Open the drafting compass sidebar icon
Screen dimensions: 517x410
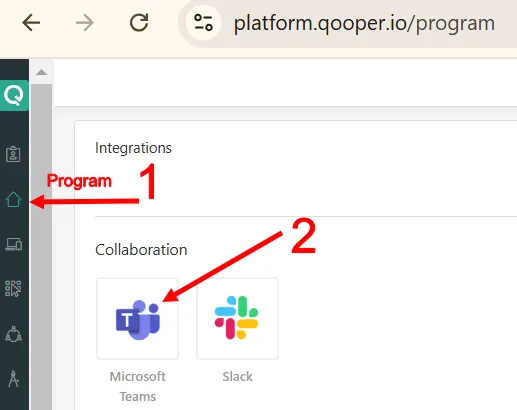point(14,379)
